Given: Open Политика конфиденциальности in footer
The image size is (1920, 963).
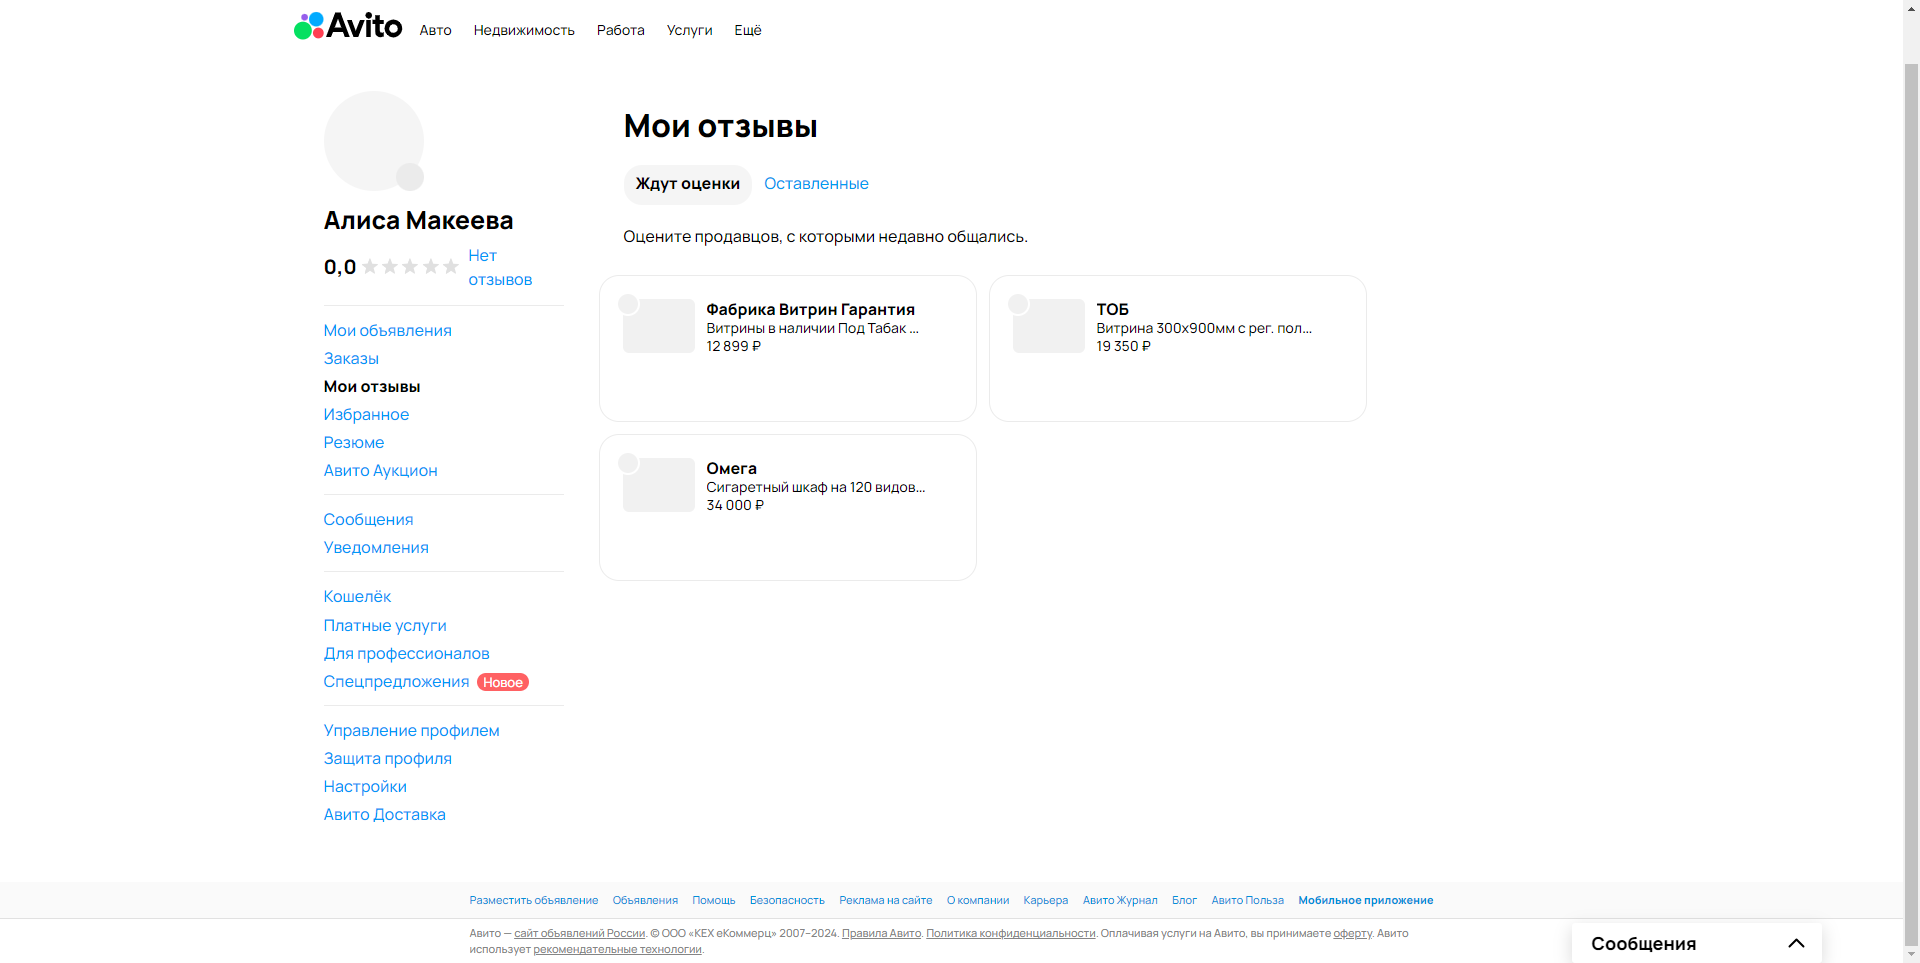Looking at the screenshot, I should [x=1011, y=934].
